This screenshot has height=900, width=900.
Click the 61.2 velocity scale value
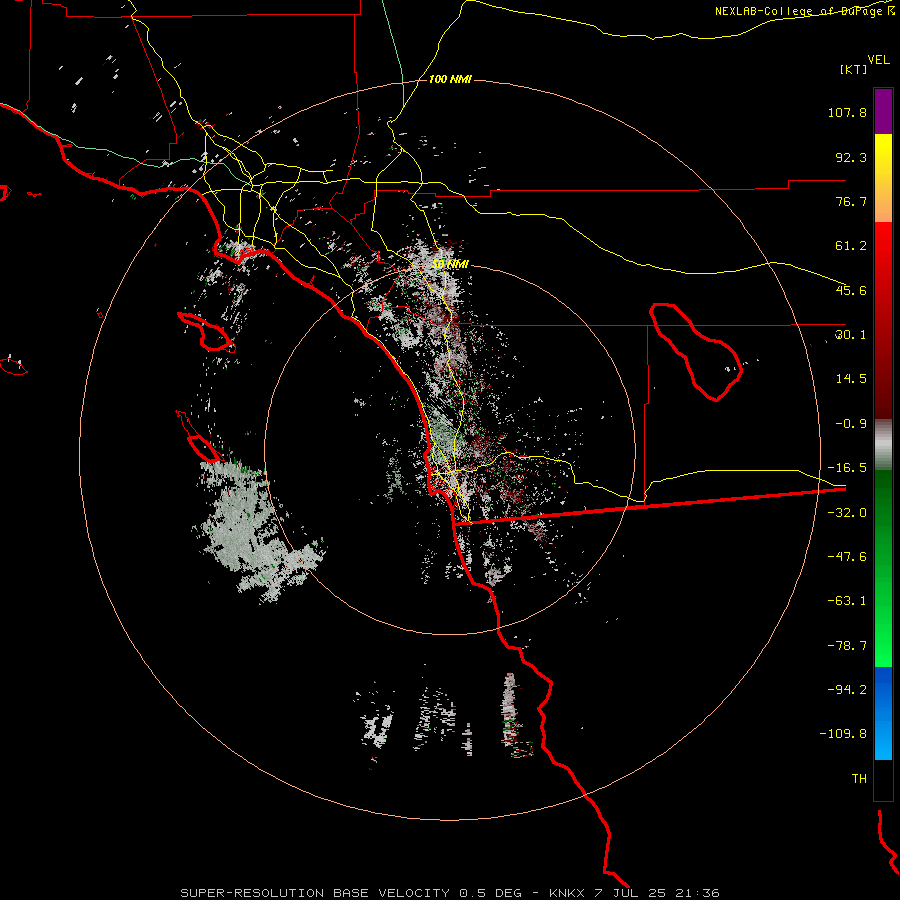(x=851, y=246)
